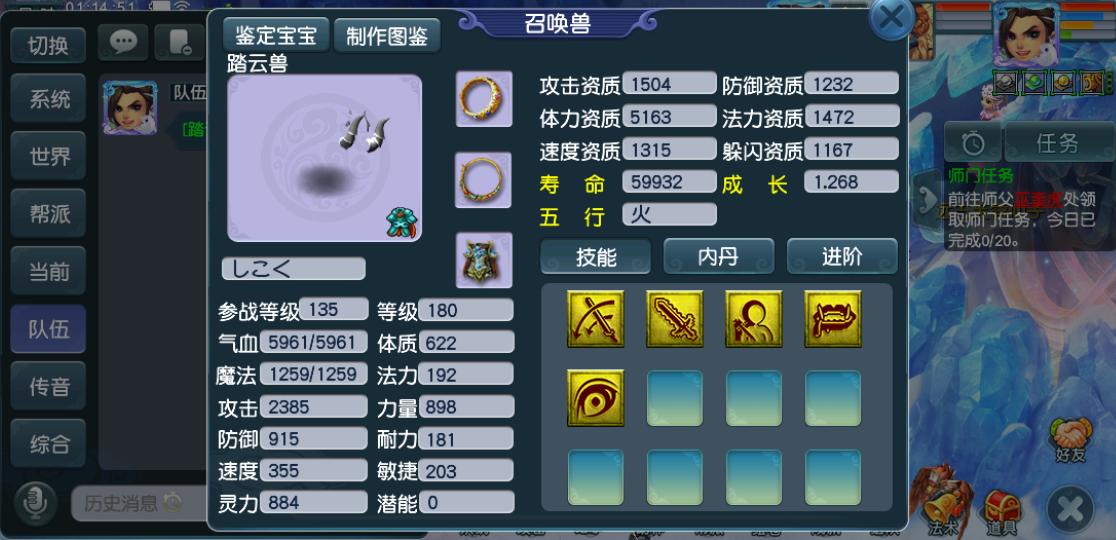
Task: Select the eye skill icon
Action: [595, 398]
